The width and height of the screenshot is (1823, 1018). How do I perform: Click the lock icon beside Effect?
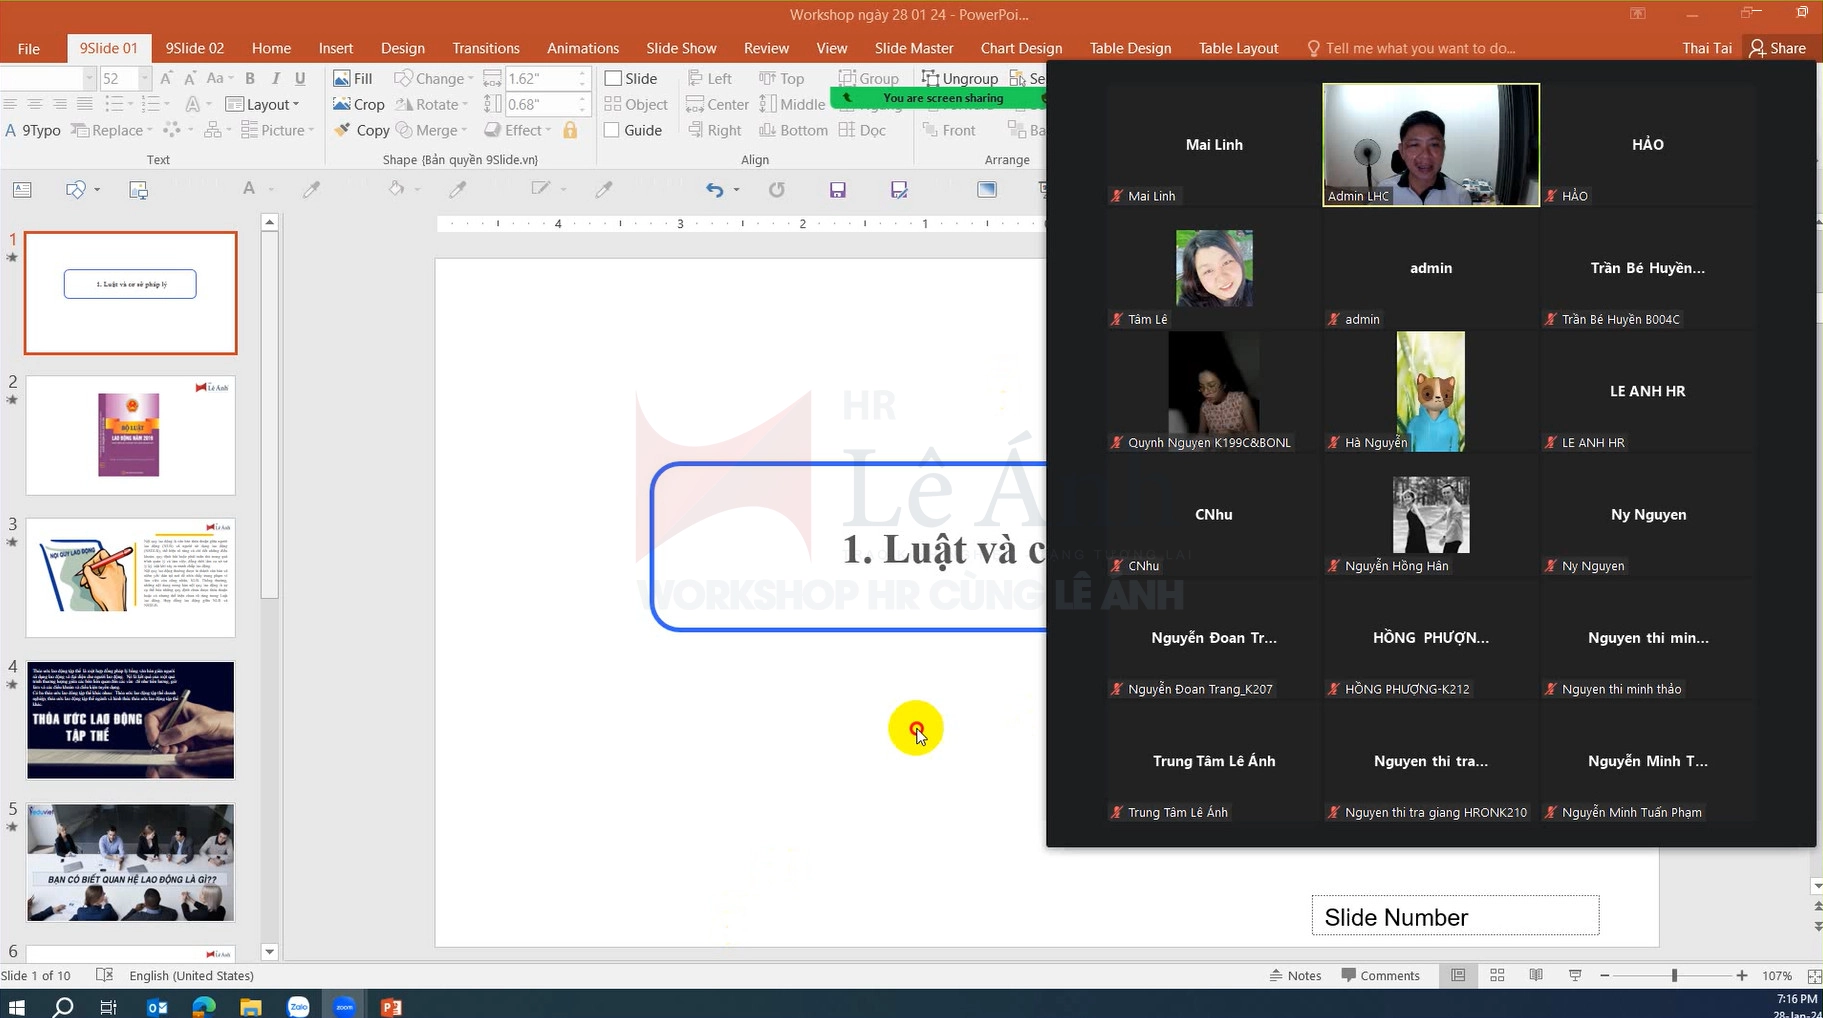click(570, 130)
